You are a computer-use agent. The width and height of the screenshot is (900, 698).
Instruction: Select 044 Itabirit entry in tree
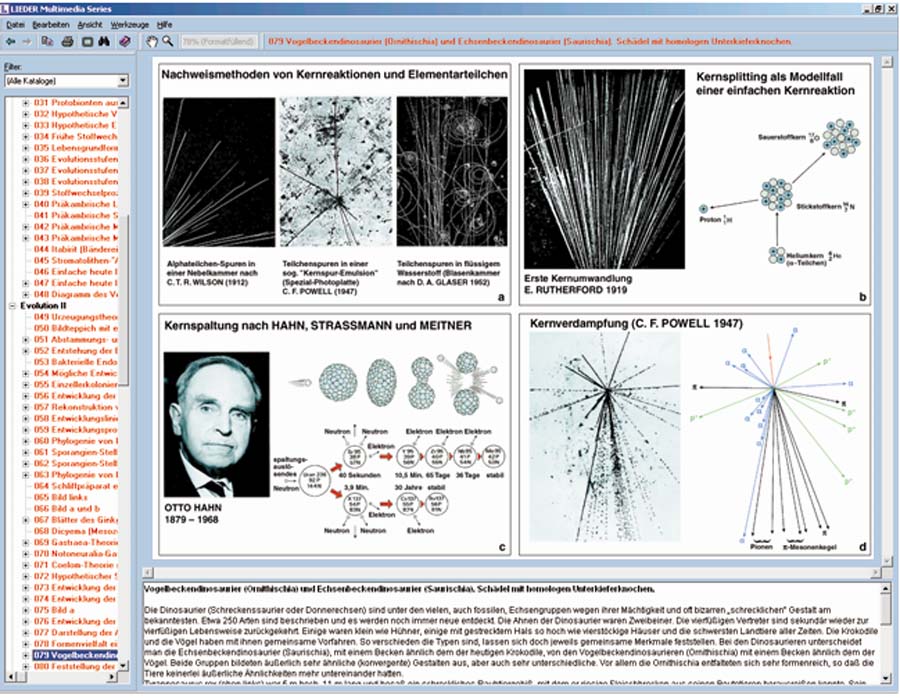[x=77, y=249]
